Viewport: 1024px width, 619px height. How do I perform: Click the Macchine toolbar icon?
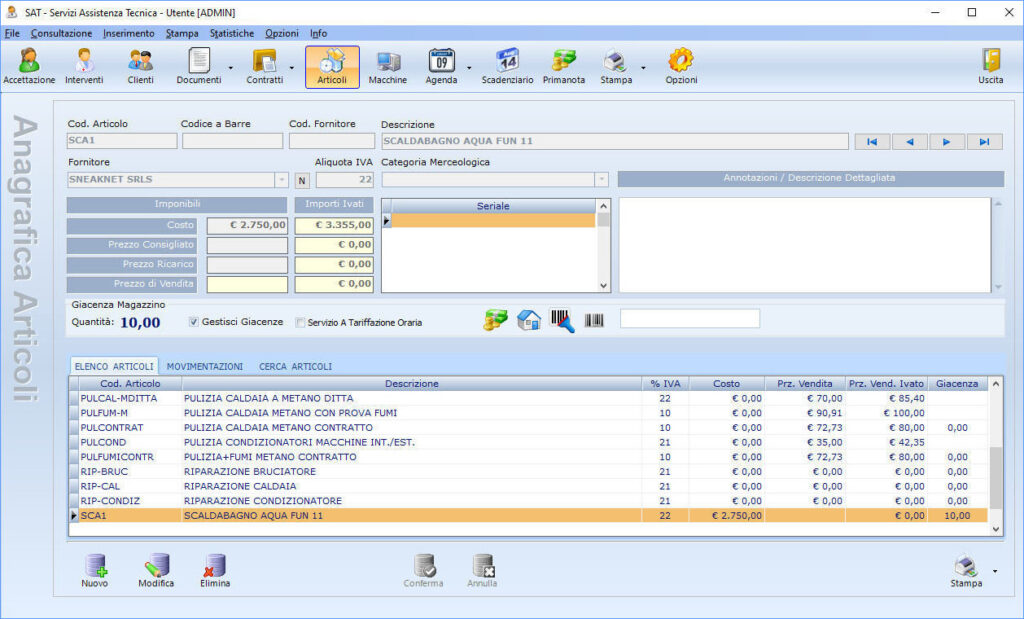coord(387,67)
